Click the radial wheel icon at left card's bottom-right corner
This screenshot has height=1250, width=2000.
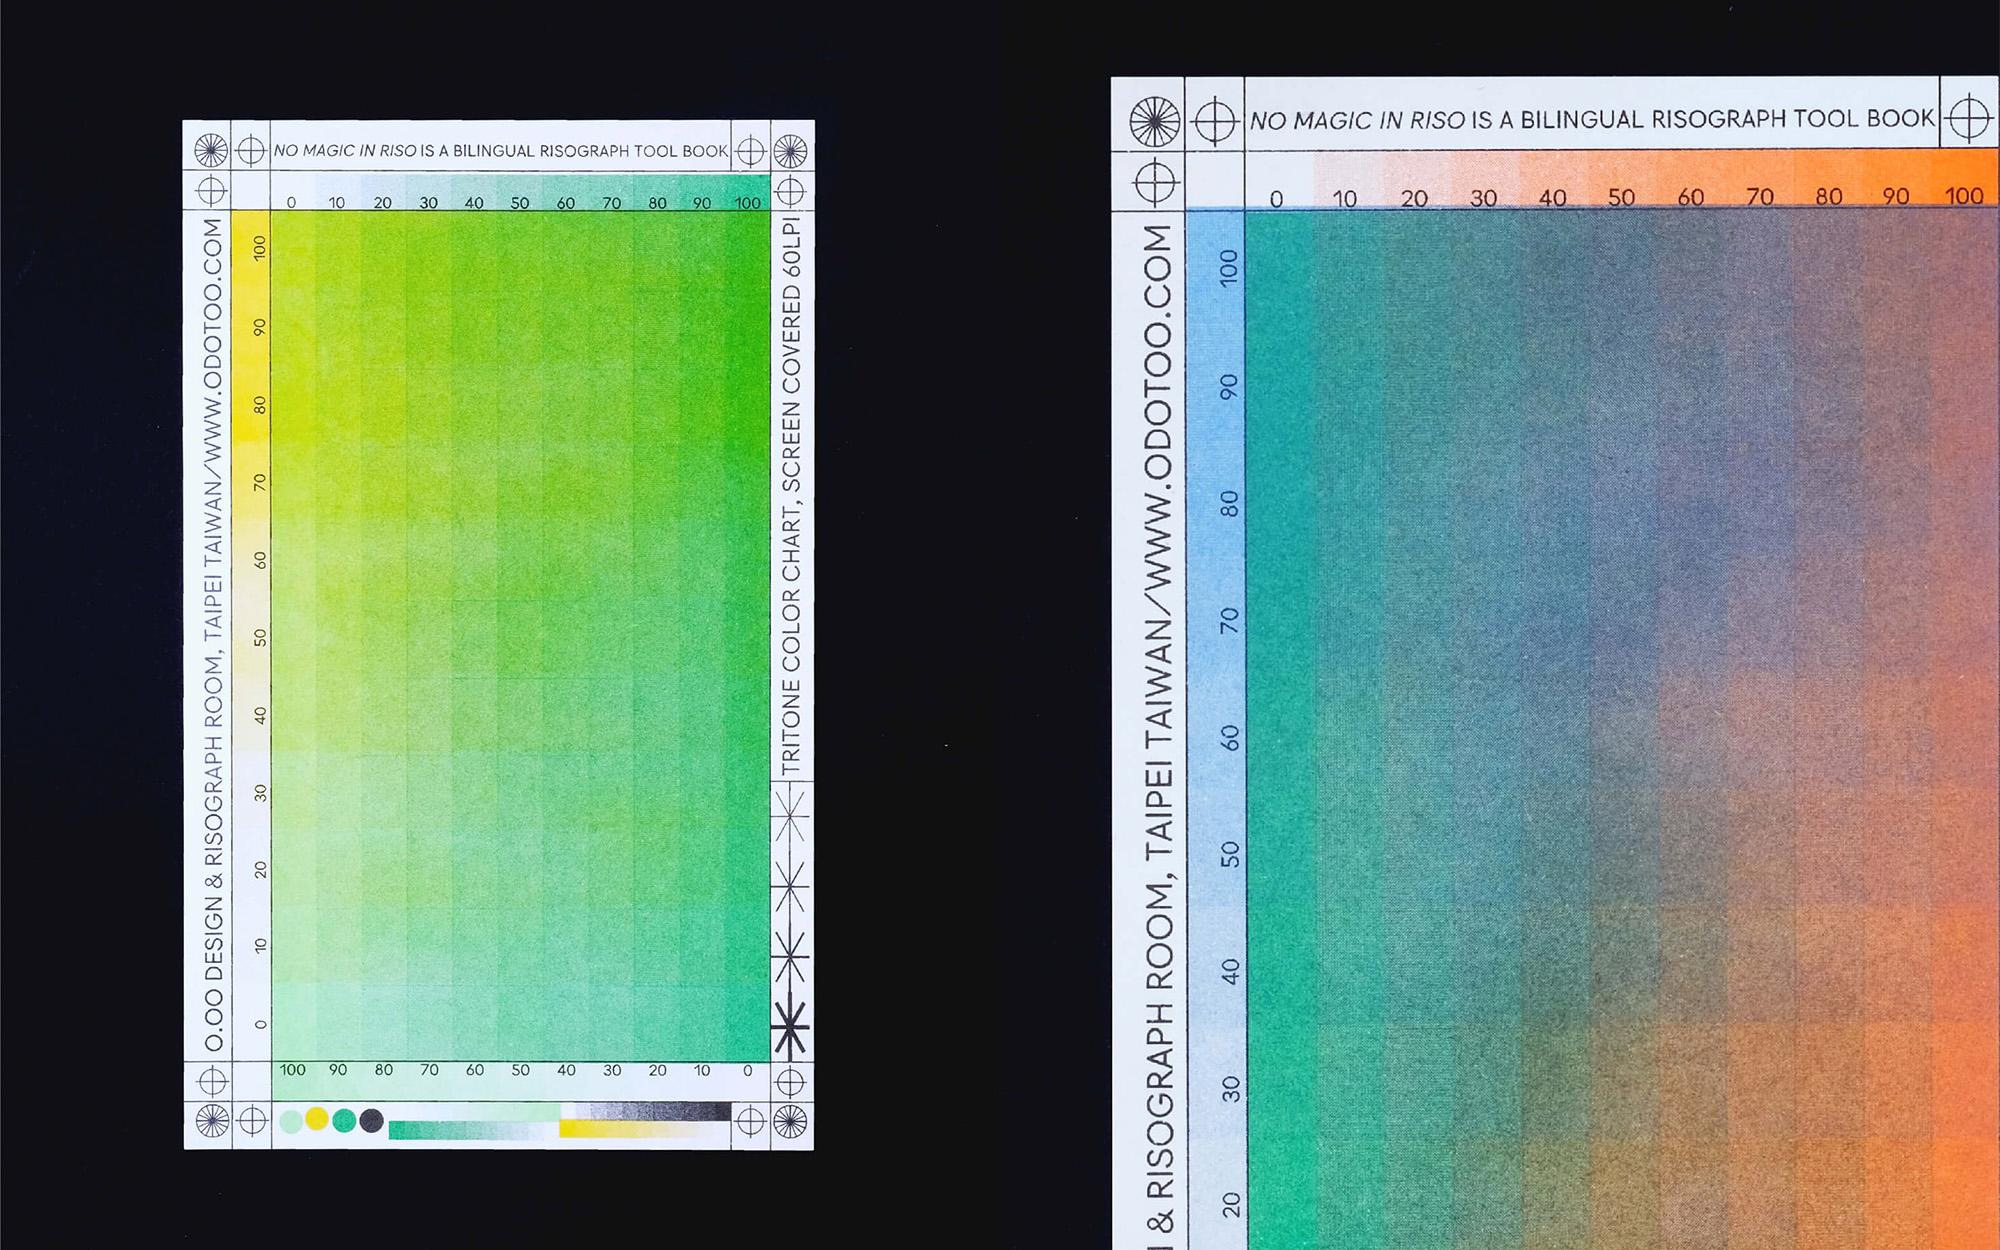pos(790,1122)
